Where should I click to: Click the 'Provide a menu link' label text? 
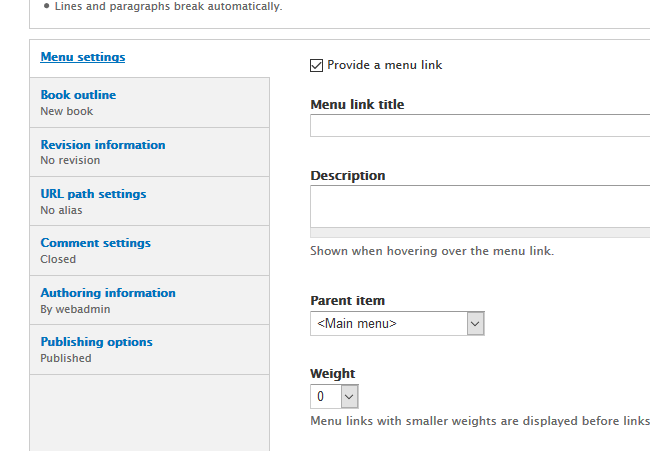[x=384, y=65]
